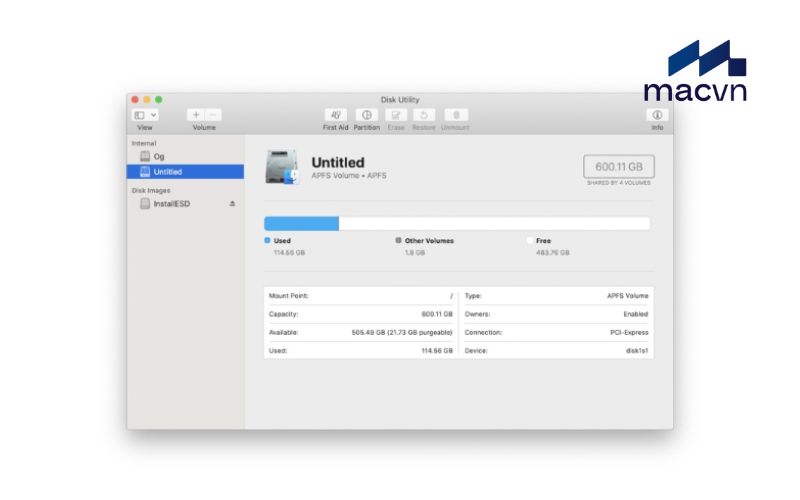Select the Untitled volume in sidebar
800x500 pixels.
pos(185,171)
